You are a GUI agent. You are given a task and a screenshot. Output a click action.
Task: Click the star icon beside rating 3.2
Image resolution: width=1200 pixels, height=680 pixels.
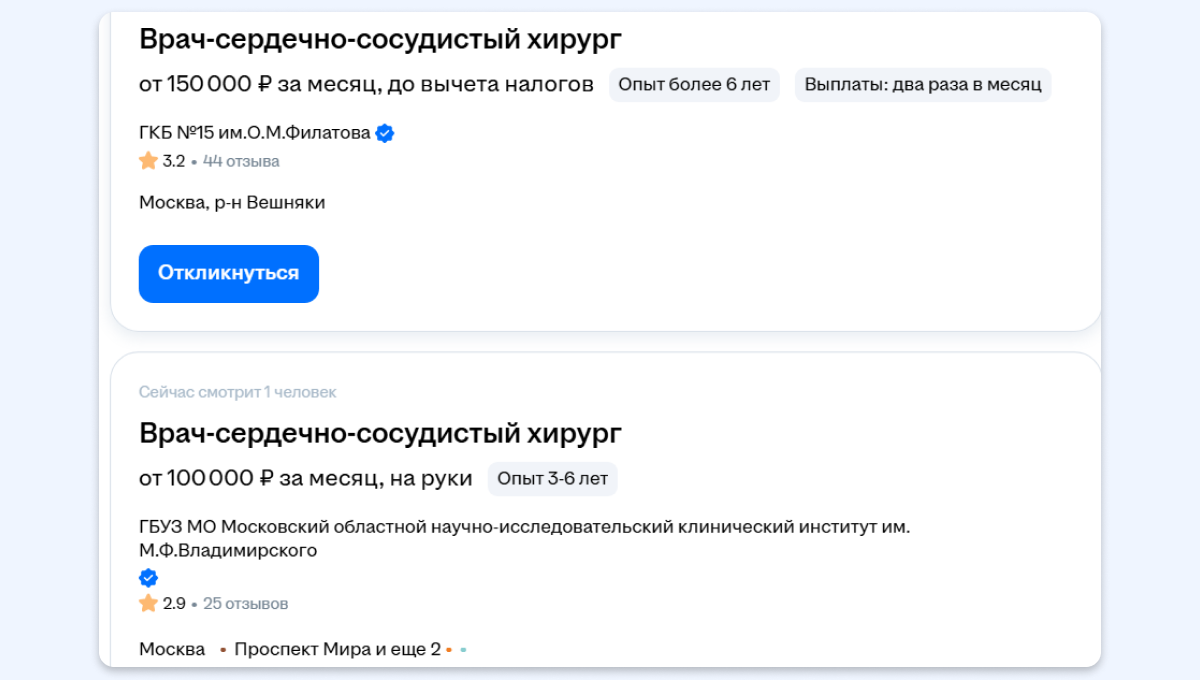149,161
